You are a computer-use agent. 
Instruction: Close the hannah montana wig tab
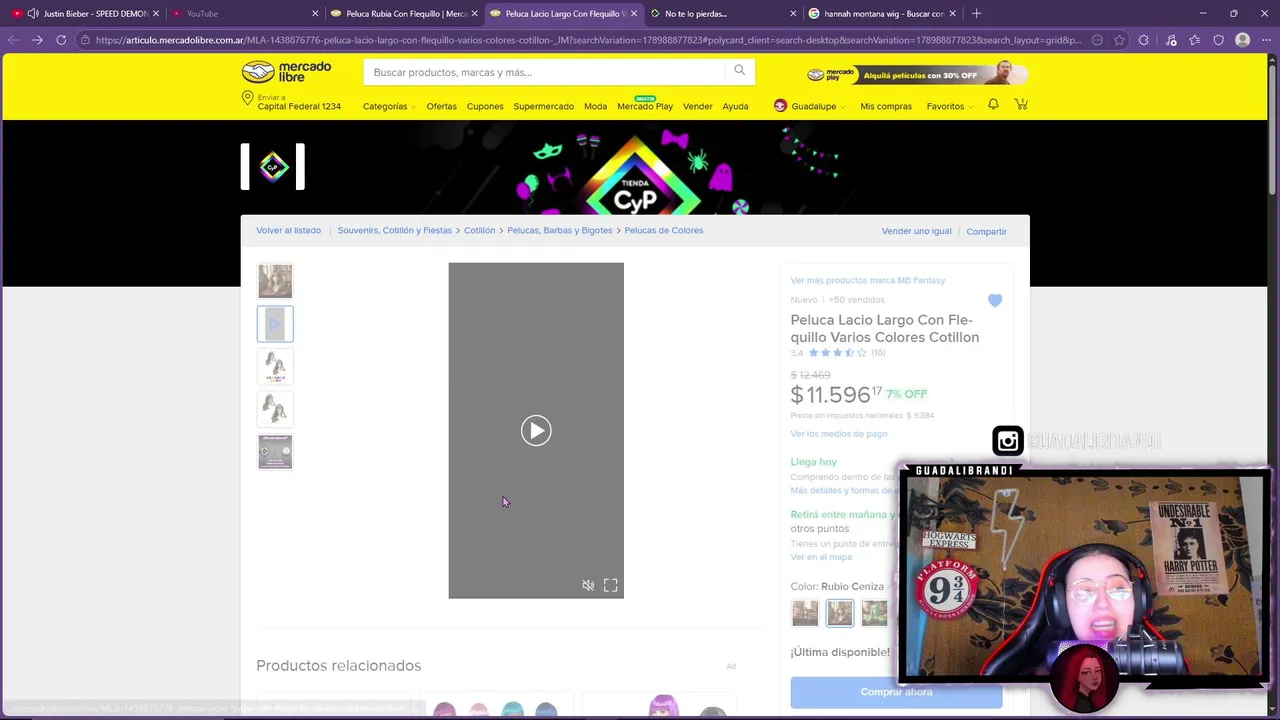point(952,13)
